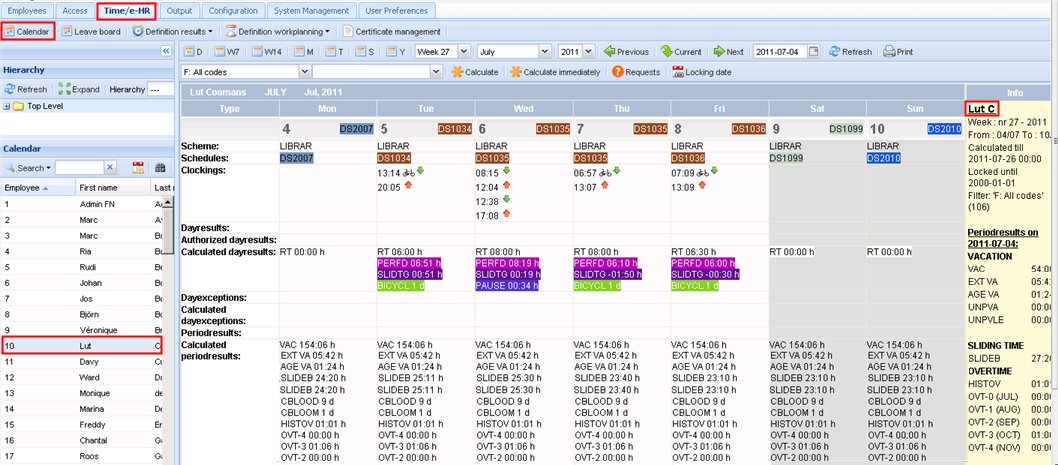Open Certificate management

[391, 32]
